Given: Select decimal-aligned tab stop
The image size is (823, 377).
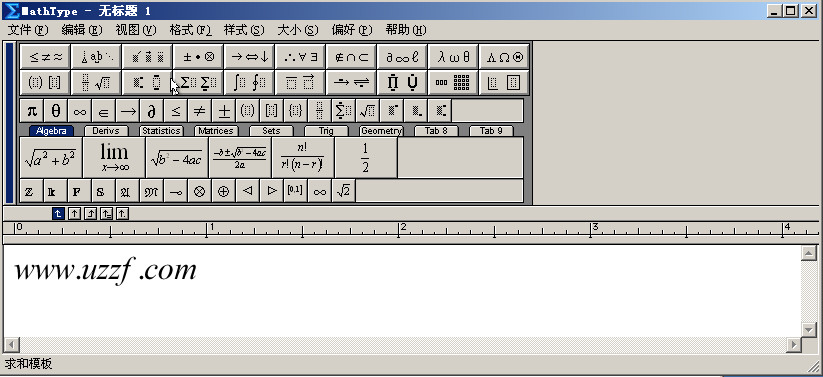Looking at the screenshot, I should click(122, 213).
